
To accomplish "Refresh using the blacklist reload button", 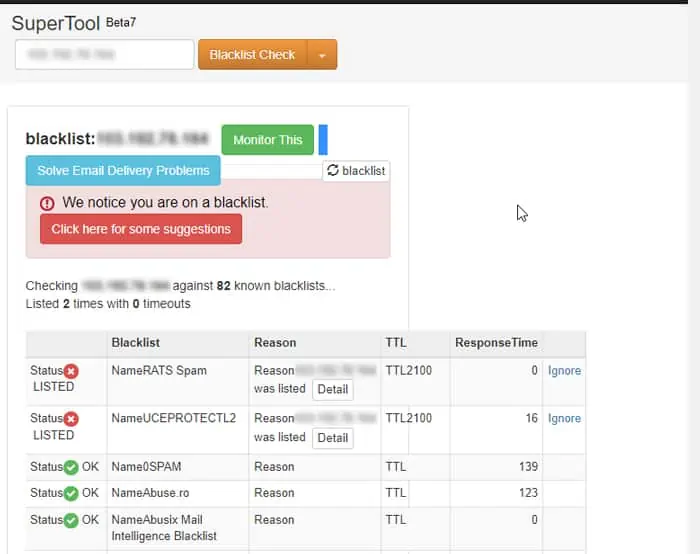I will pos(356,171).
